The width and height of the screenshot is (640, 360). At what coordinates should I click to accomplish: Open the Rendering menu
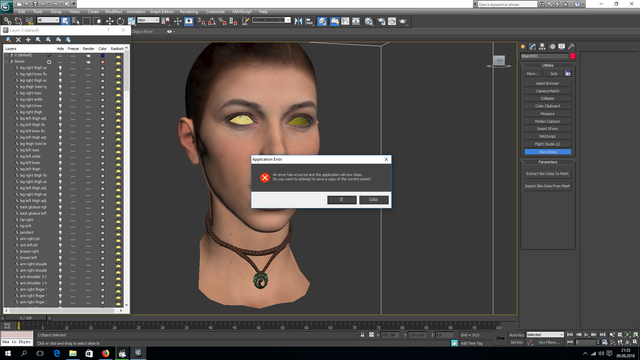coord(189,11)
